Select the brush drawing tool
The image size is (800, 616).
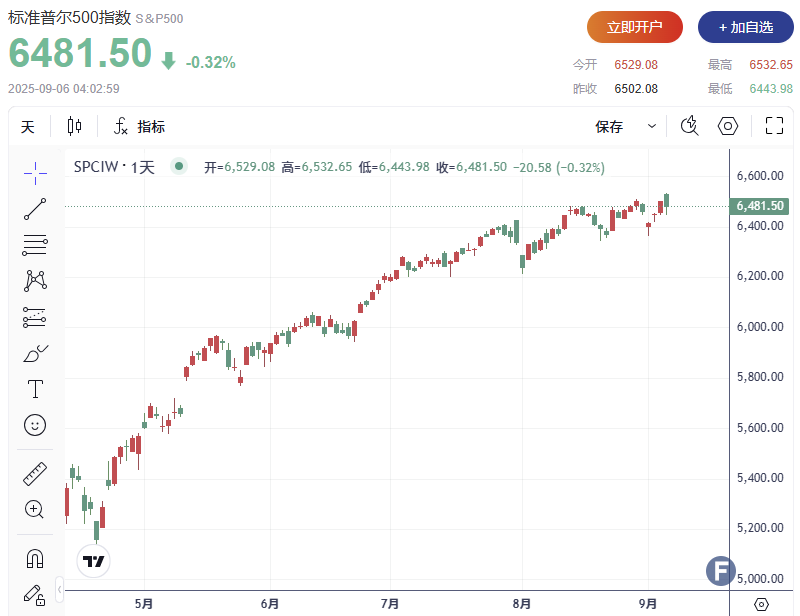pos(35,353)
